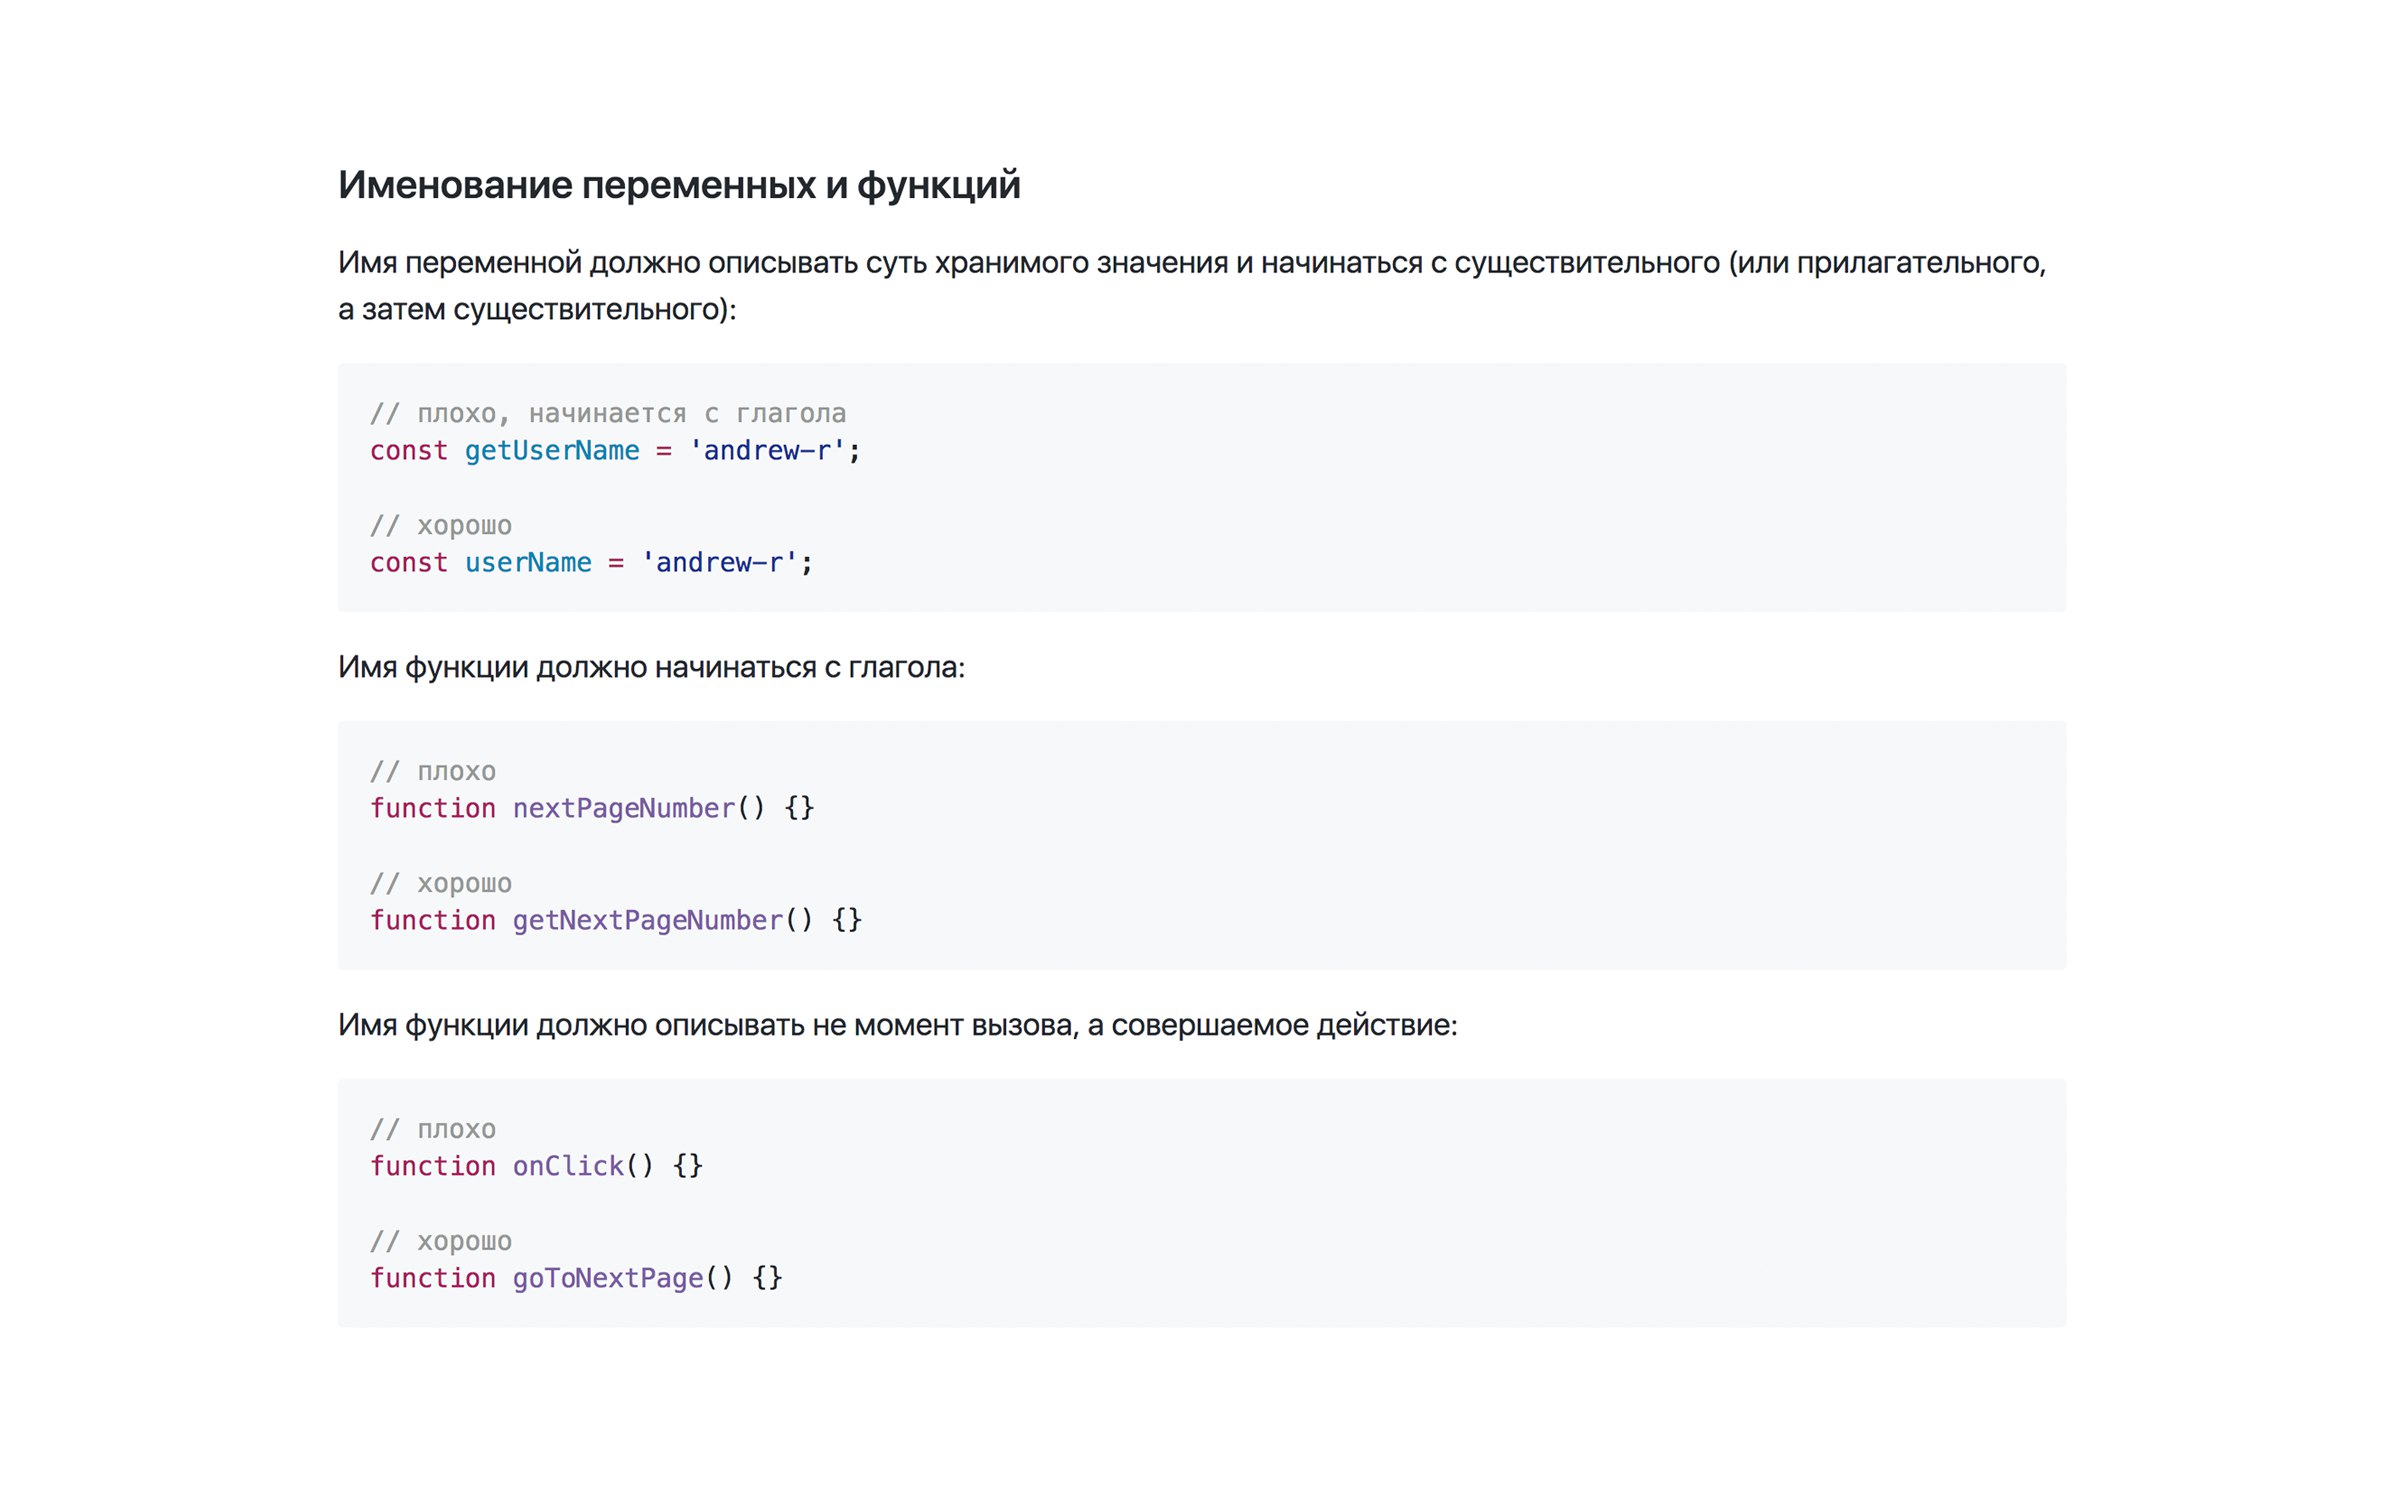Click the code line "function nextPageNumber() {}"

pos(592,808)
